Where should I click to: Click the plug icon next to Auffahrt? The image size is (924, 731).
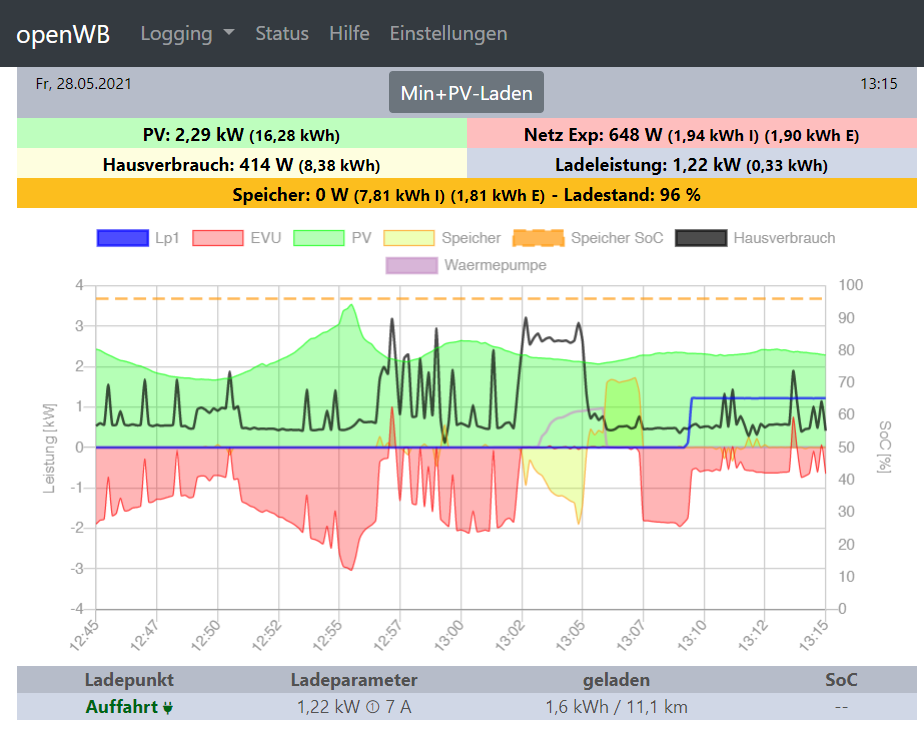(x=168, y=708)
